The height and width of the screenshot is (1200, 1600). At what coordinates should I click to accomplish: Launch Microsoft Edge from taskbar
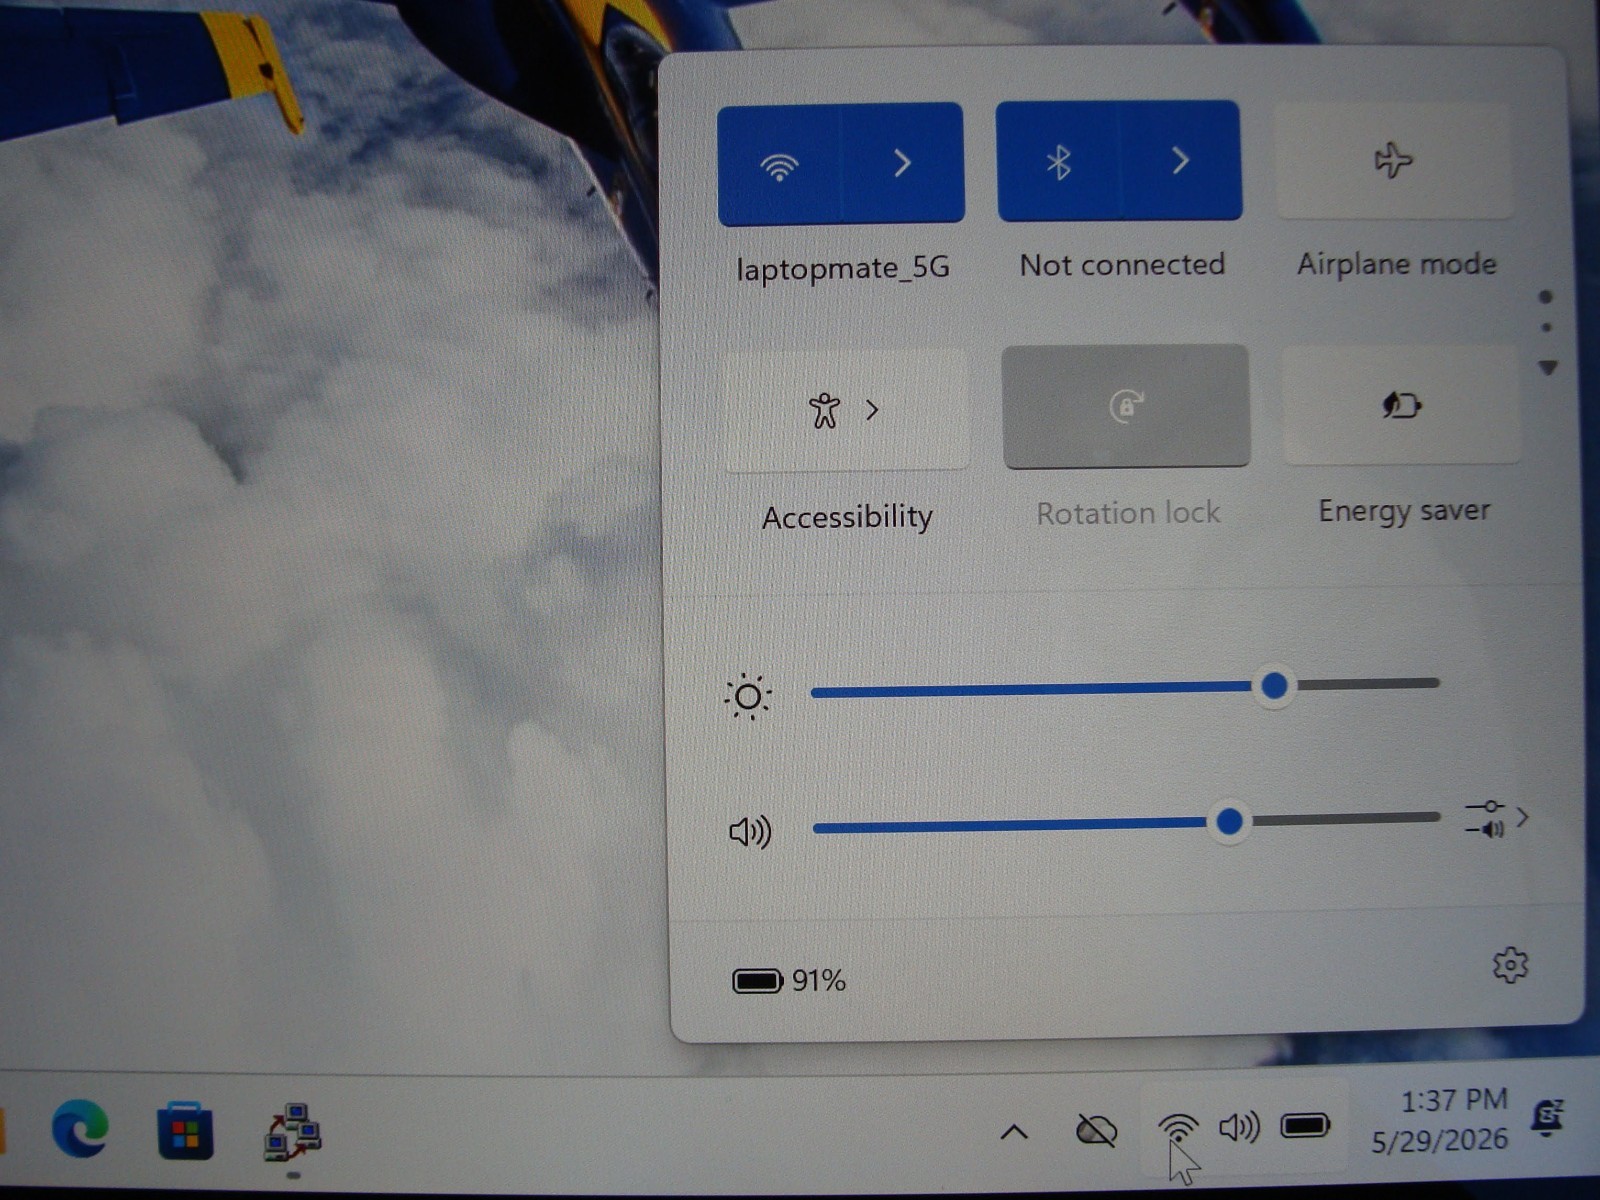pos(80,1128)
